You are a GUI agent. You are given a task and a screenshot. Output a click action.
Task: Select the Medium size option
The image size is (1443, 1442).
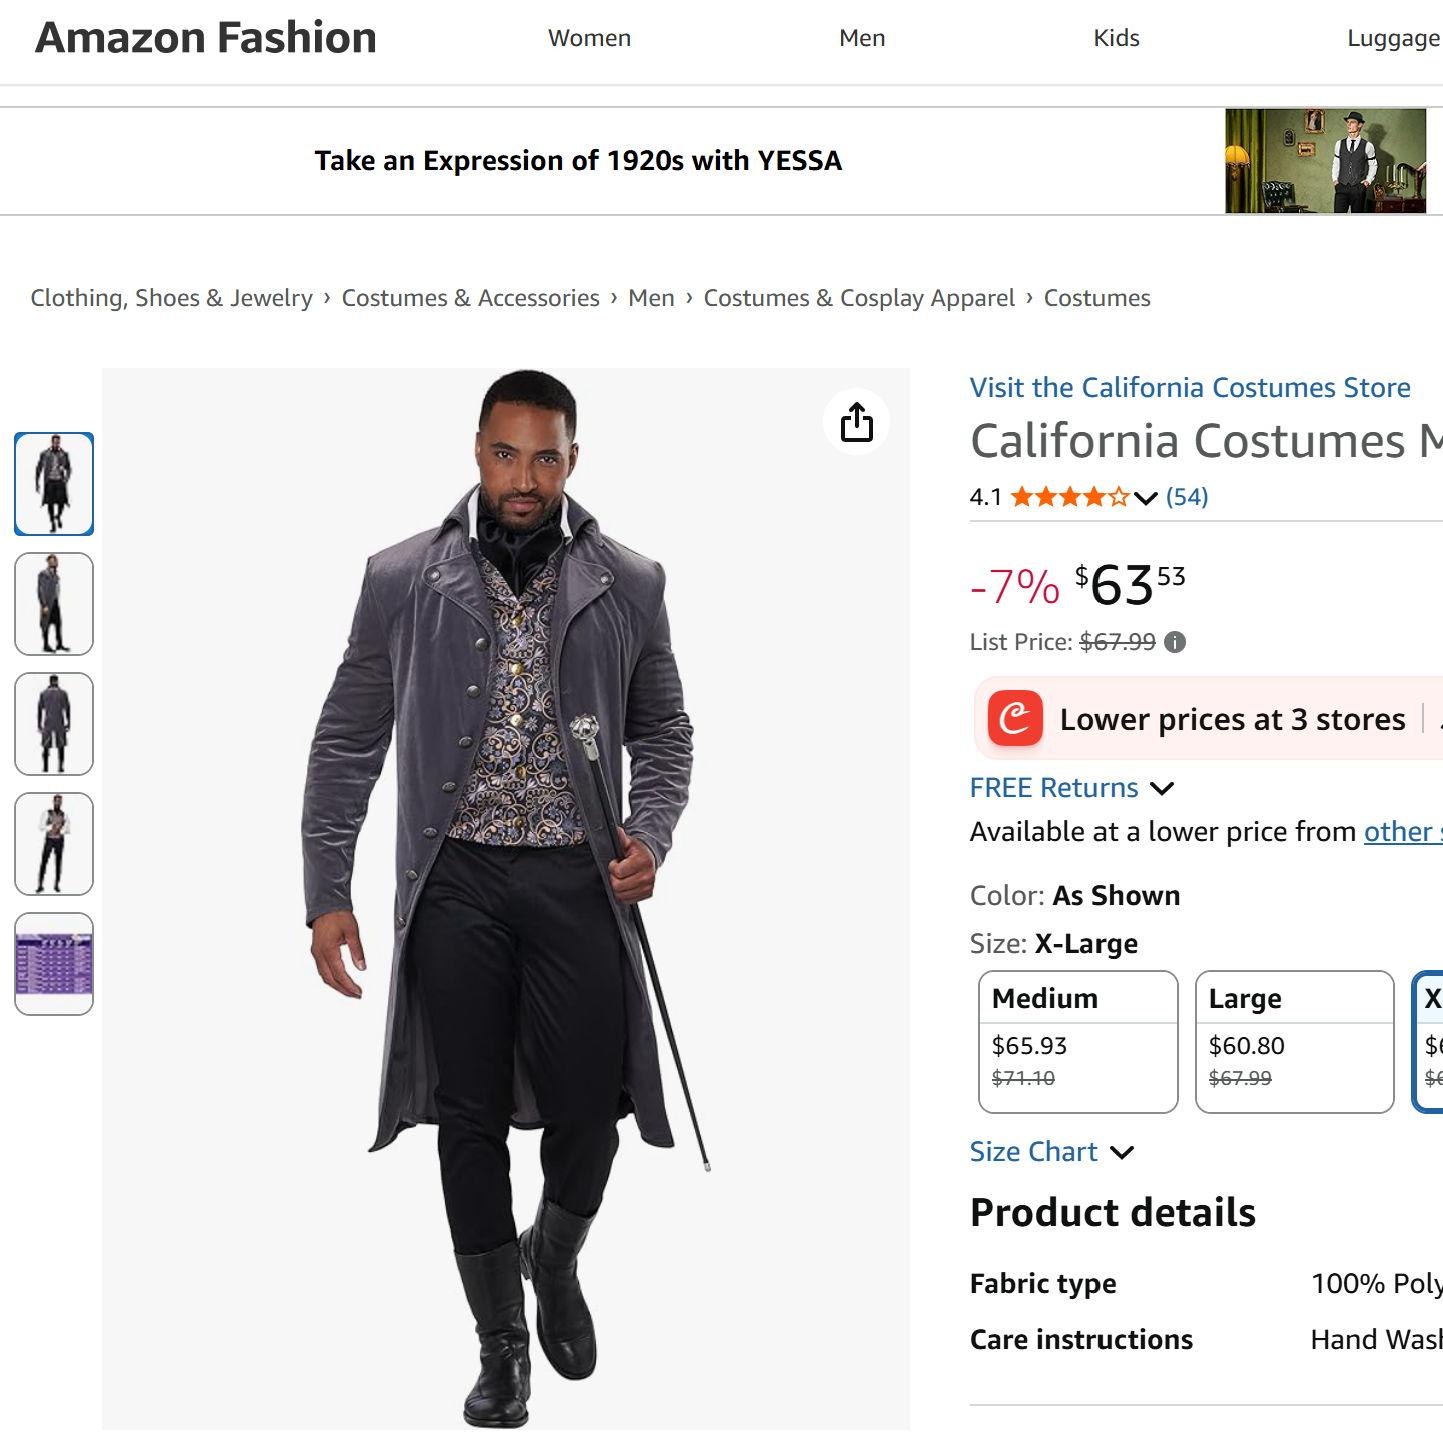point(1077,1040)
